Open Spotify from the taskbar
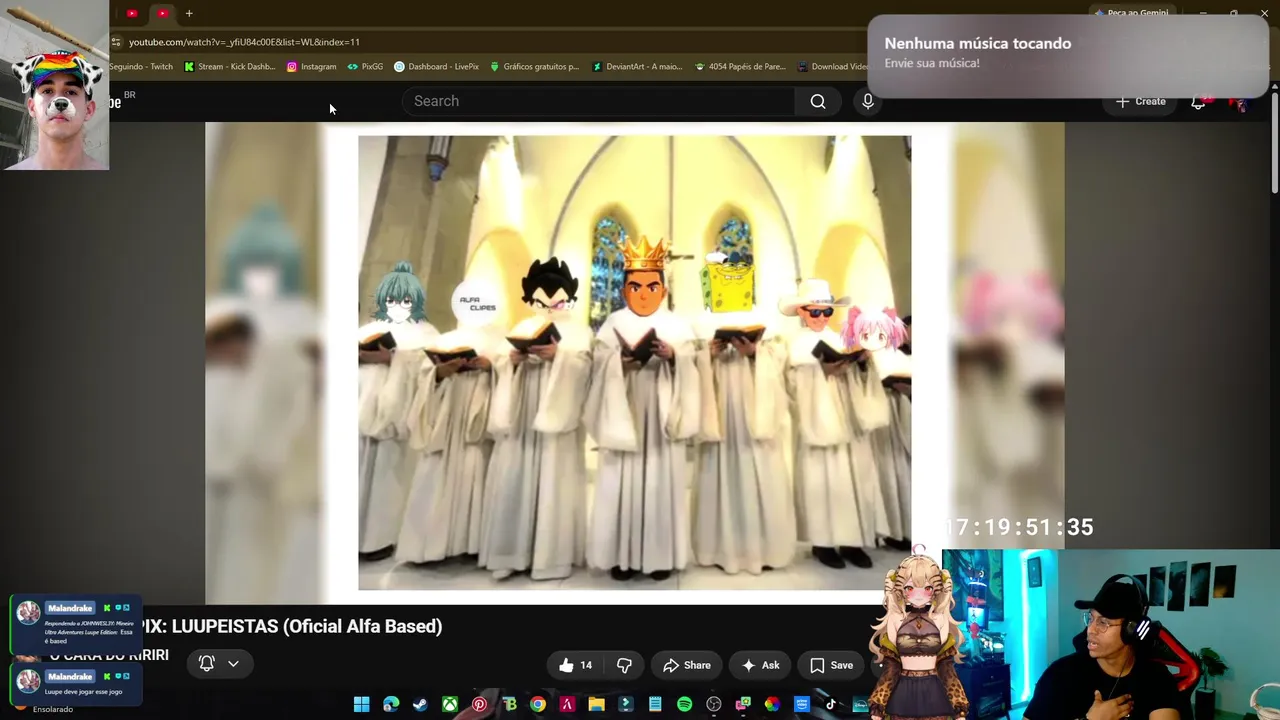This screenshot has width=1280, height=720. coord(684,704)
